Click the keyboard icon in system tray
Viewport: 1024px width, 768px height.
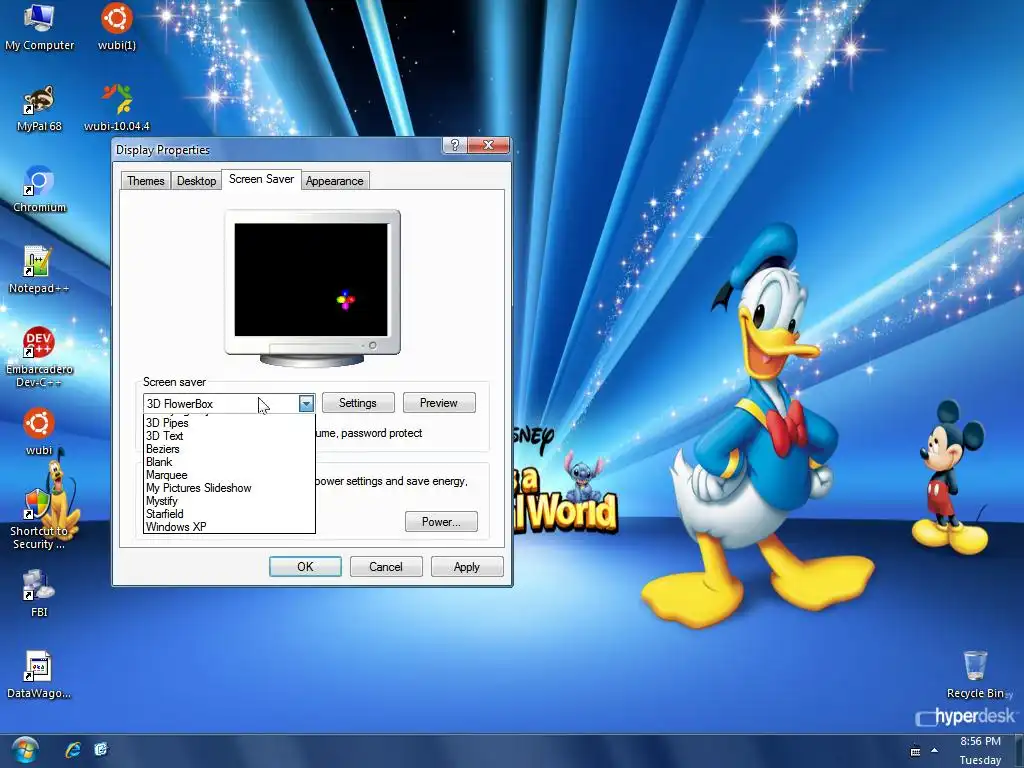point(916,752)
